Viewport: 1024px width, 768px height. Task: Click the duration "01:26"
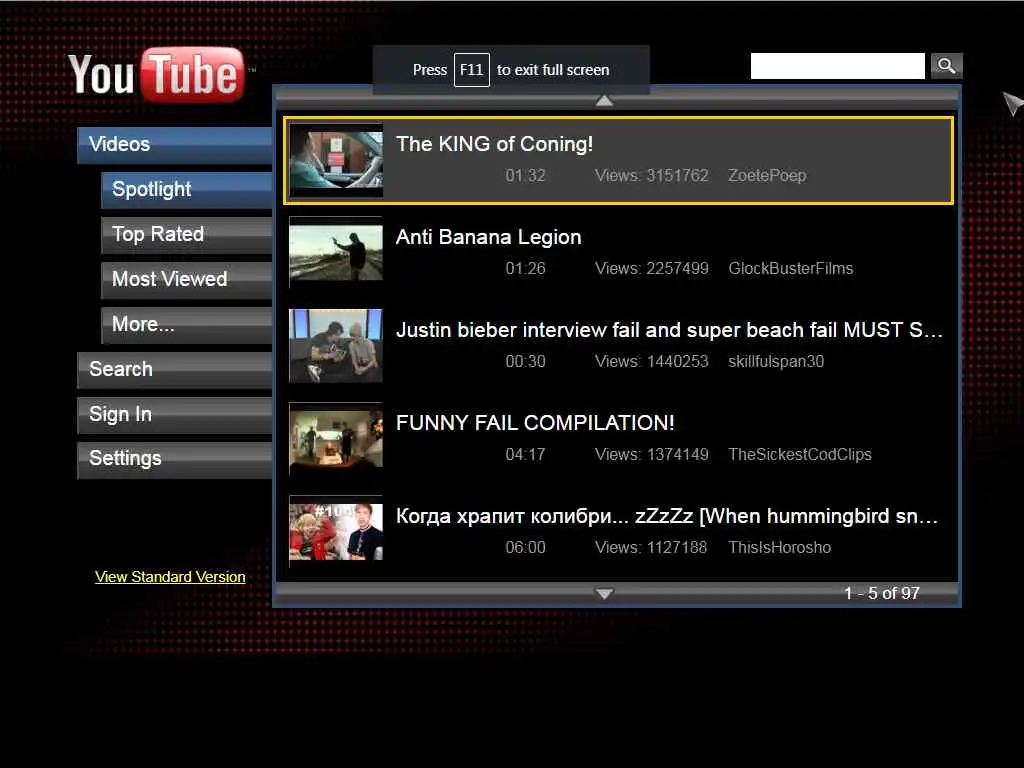pyautogui.click(x=525, y=268)
